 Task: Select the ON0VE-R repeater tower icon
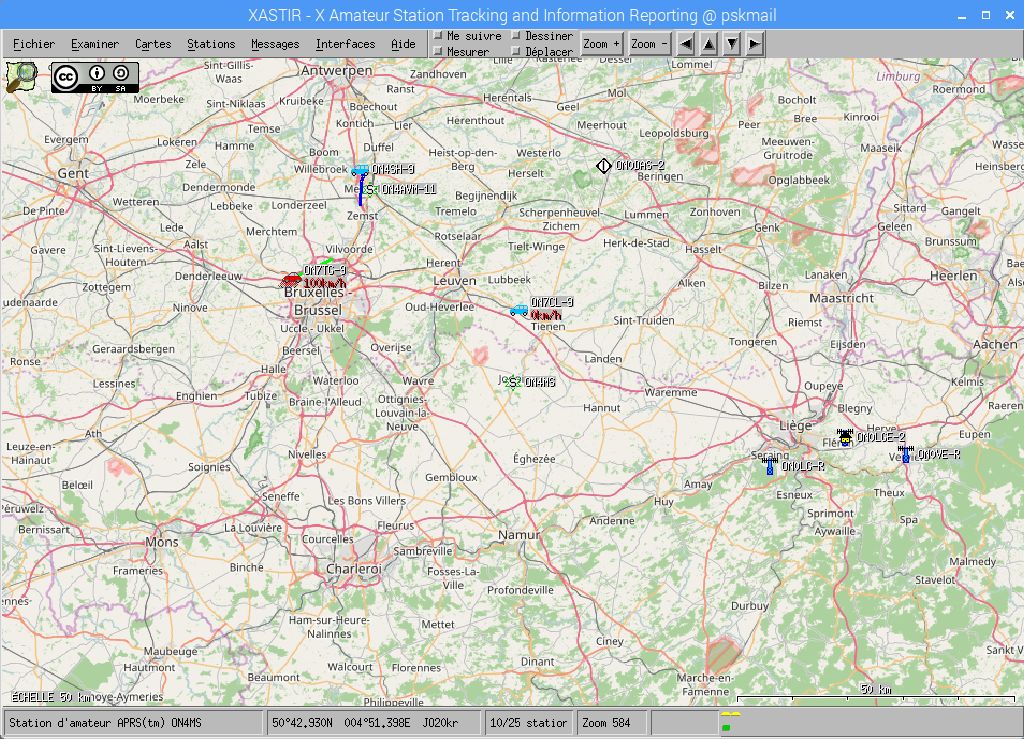tap(905, 454)
